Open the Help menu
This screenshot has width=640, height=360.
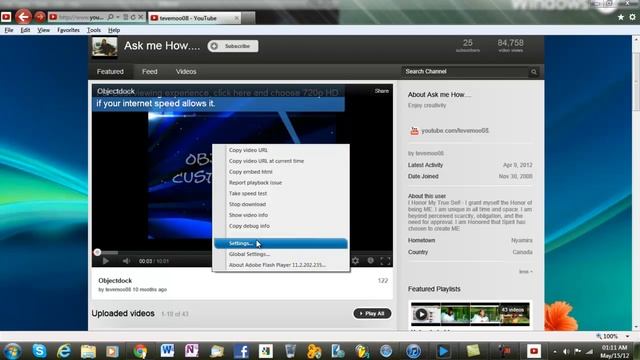click(114, 30)
